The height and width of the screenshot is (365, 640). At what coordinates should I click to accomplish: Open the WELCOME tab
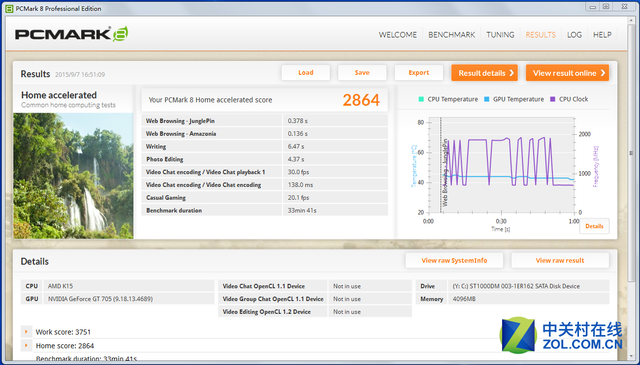tap(398, 35)
